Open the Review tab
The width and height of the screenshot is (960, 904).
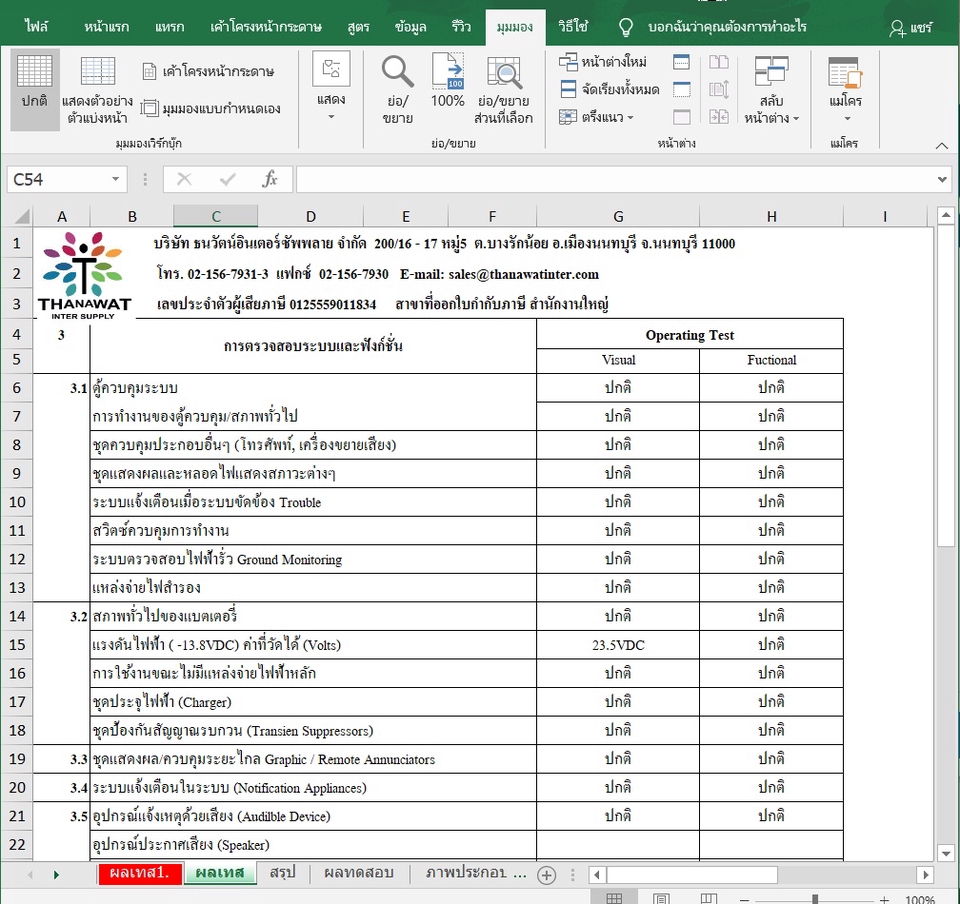461,27
